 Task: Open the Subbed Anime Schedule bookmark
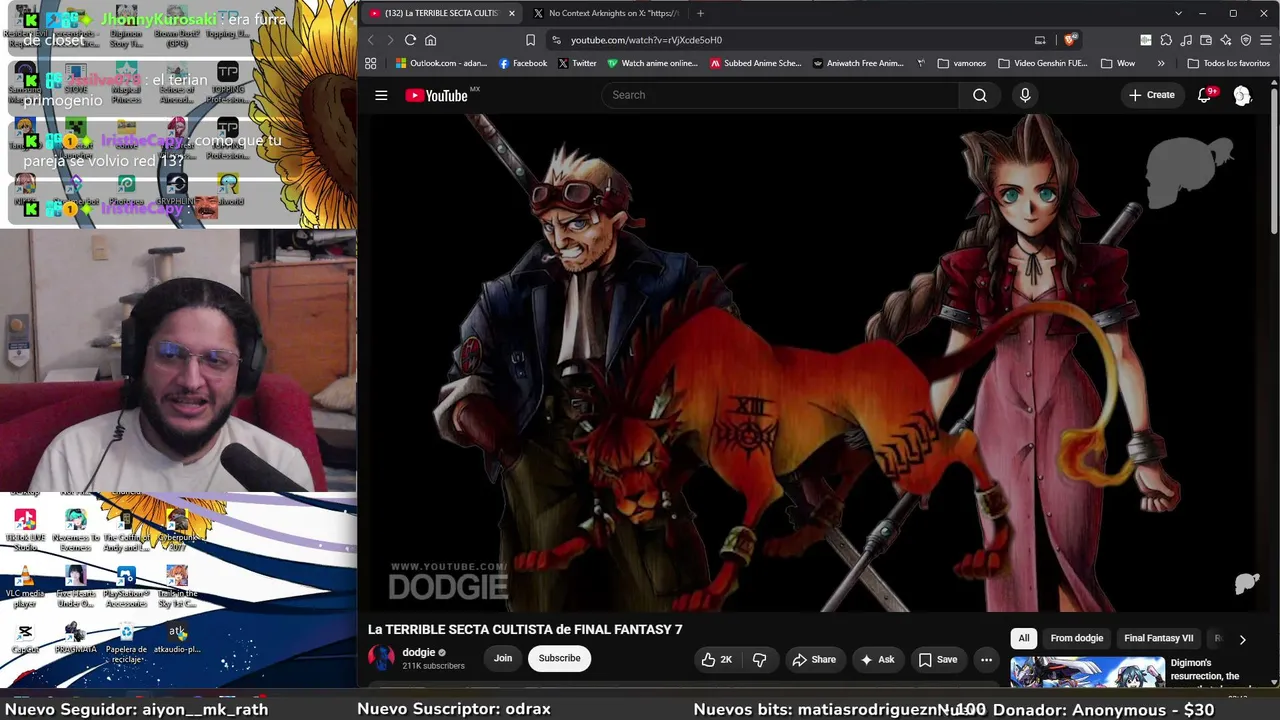click(x=756, y=63)
